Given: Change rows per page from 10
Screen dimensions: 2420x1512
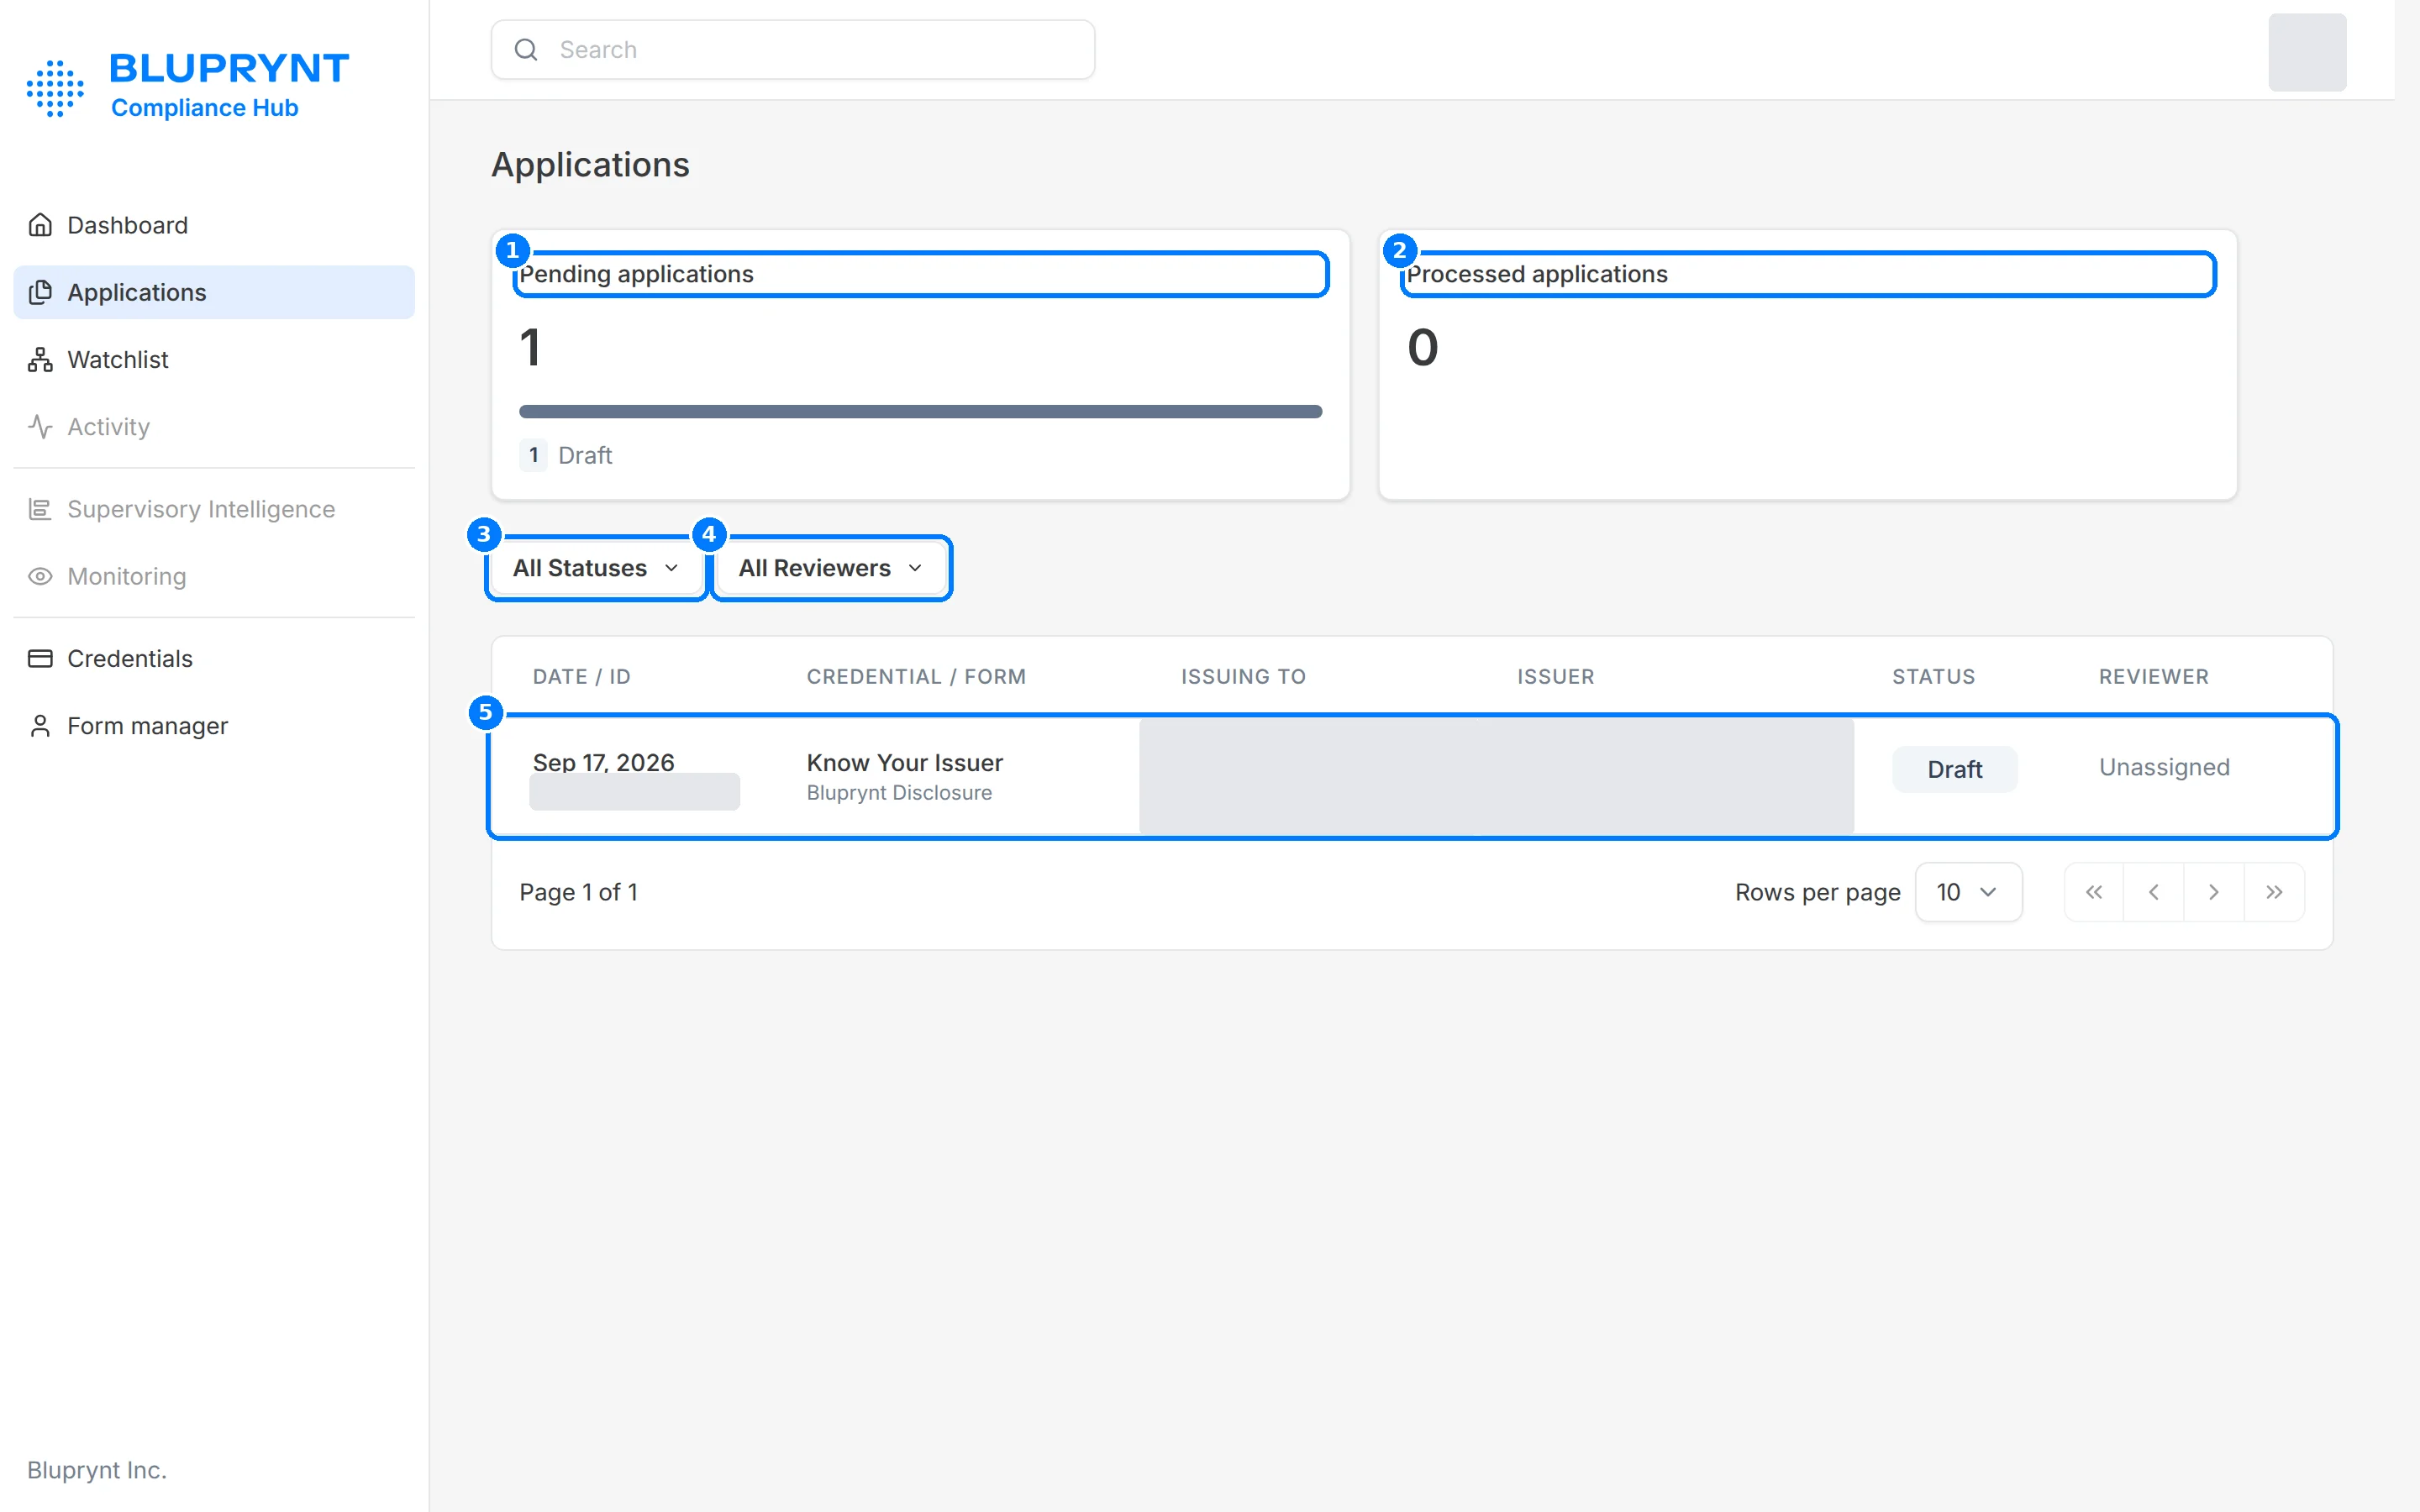Looking at the screenshot, I should [x=1968, y=892].
